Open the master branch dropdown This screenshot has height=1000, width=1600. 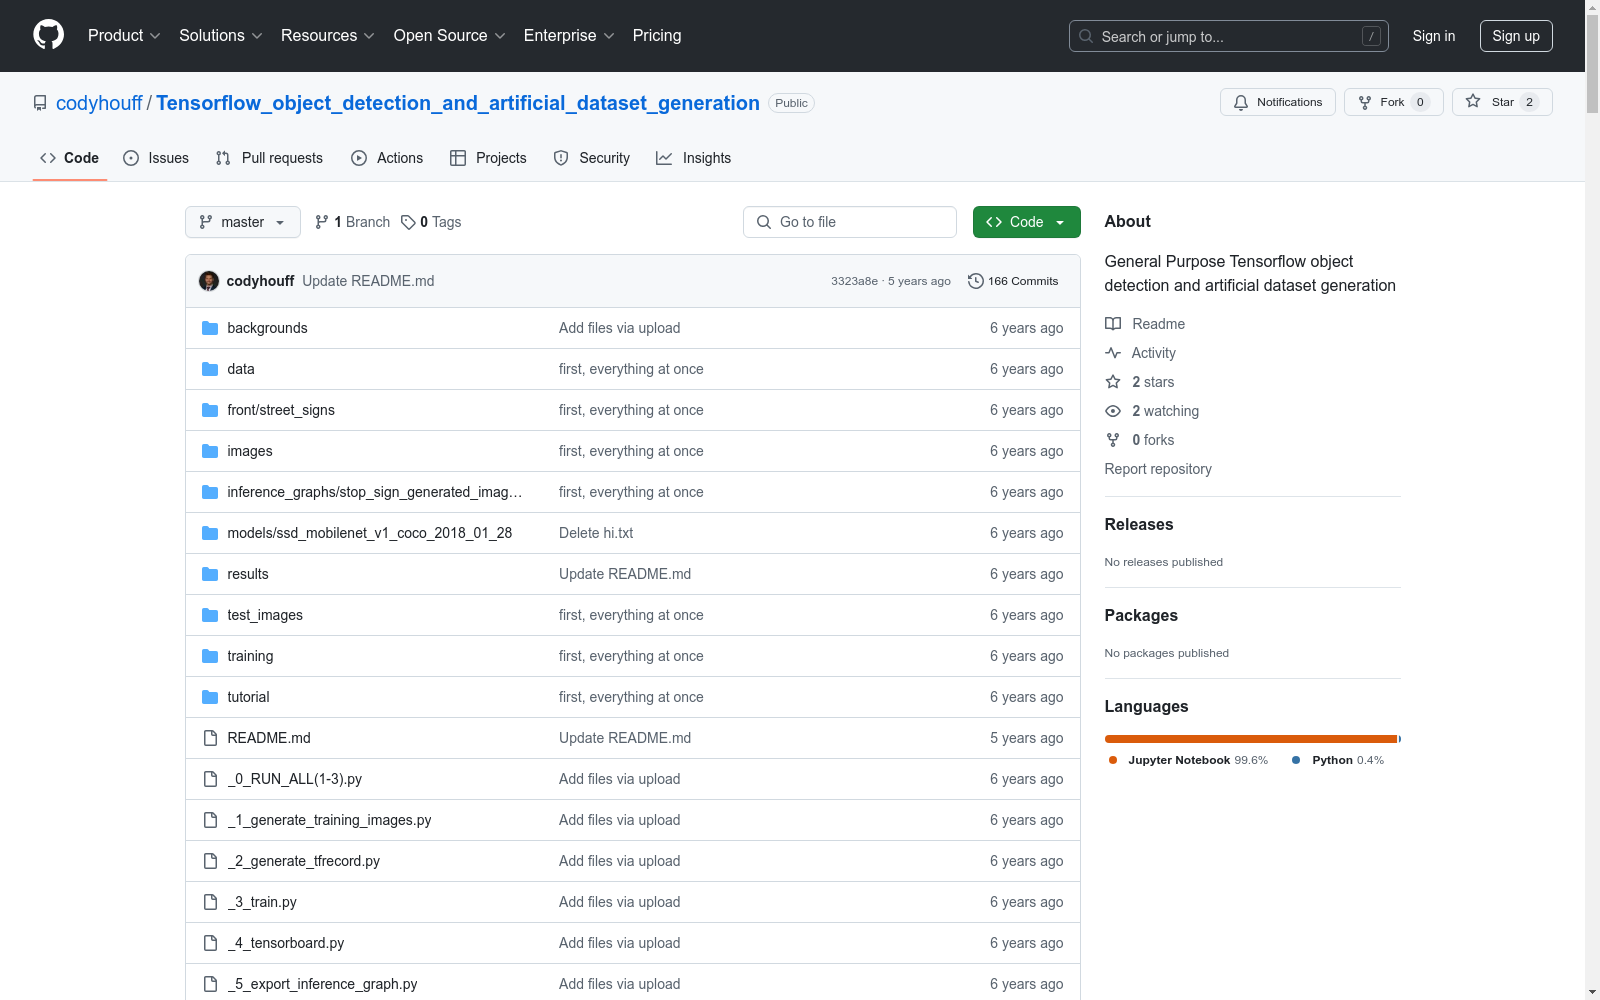coord(243,222)
